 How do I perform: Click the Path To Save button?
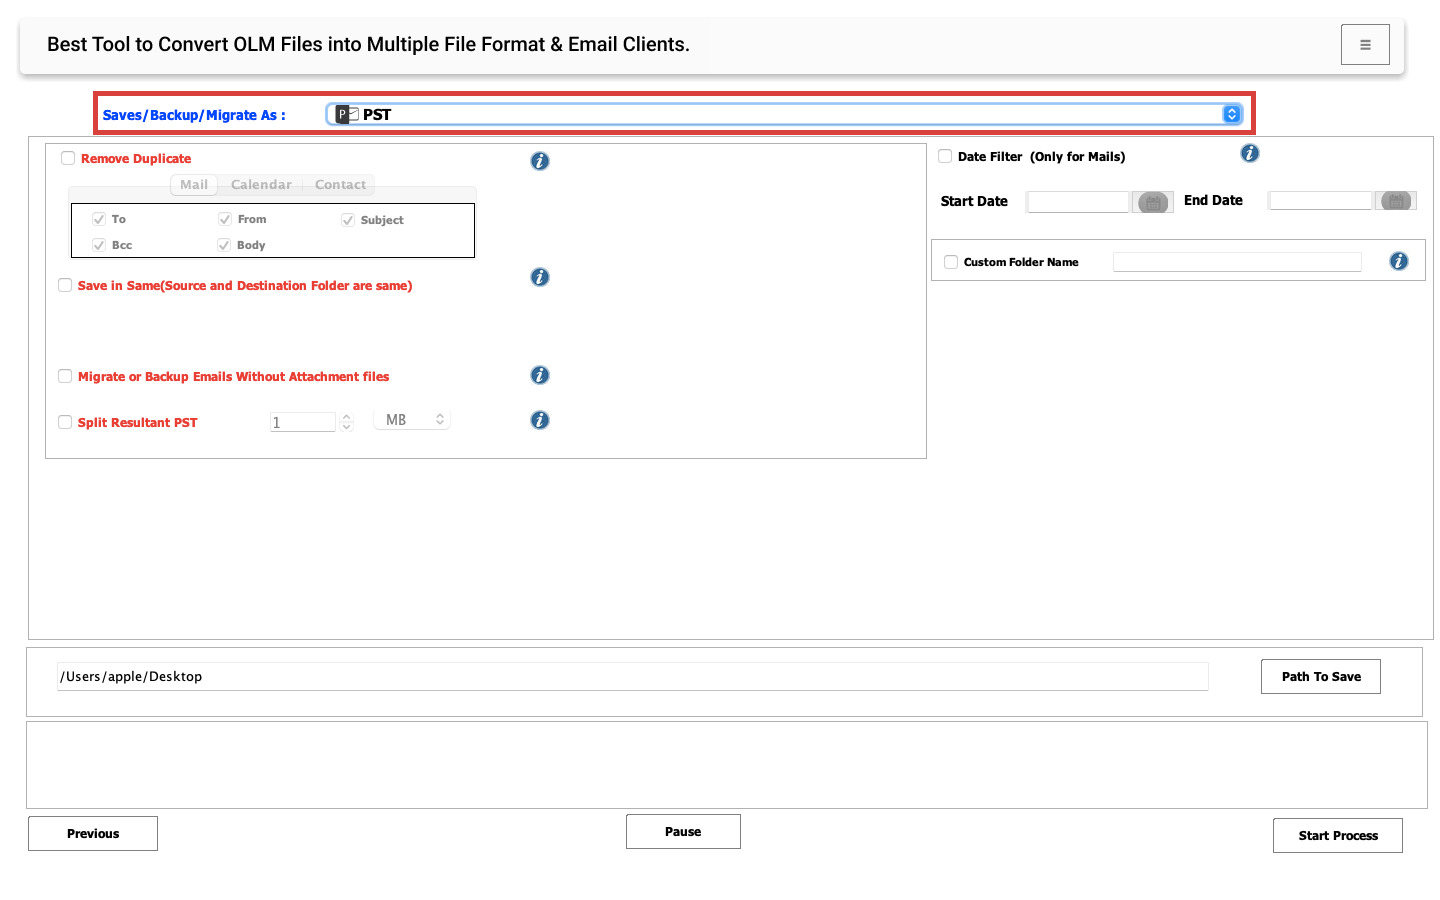click(x=1320, y=676)
